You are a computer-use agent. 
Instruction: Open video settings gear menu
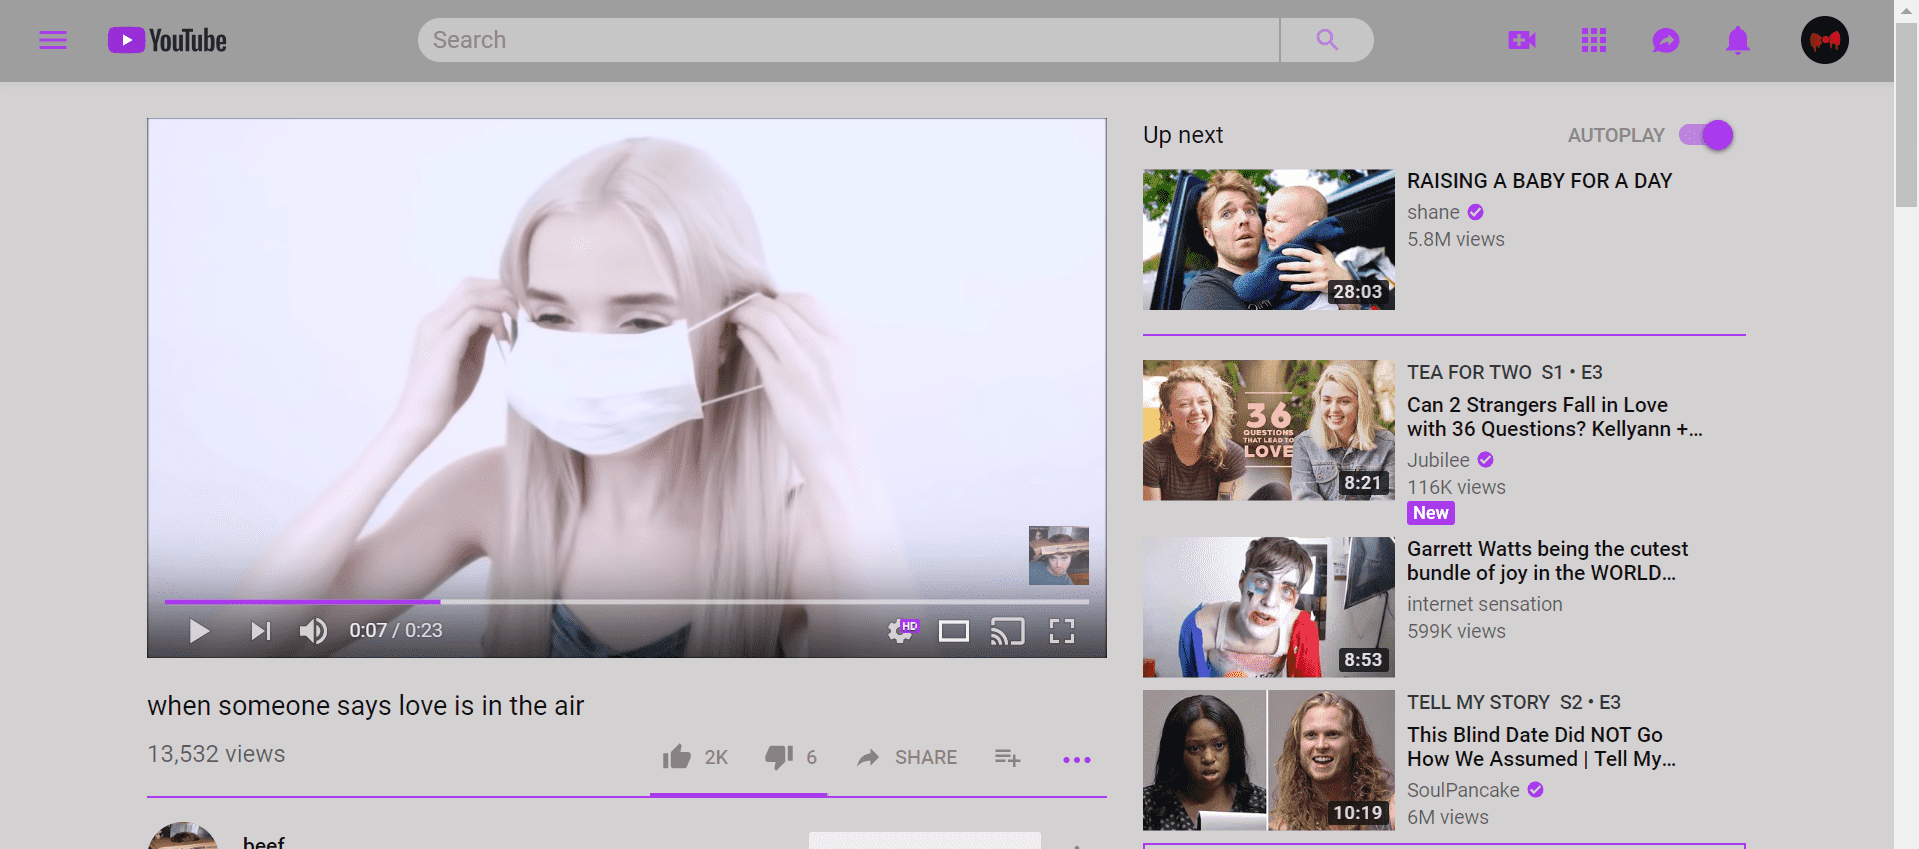coord(900,631)
